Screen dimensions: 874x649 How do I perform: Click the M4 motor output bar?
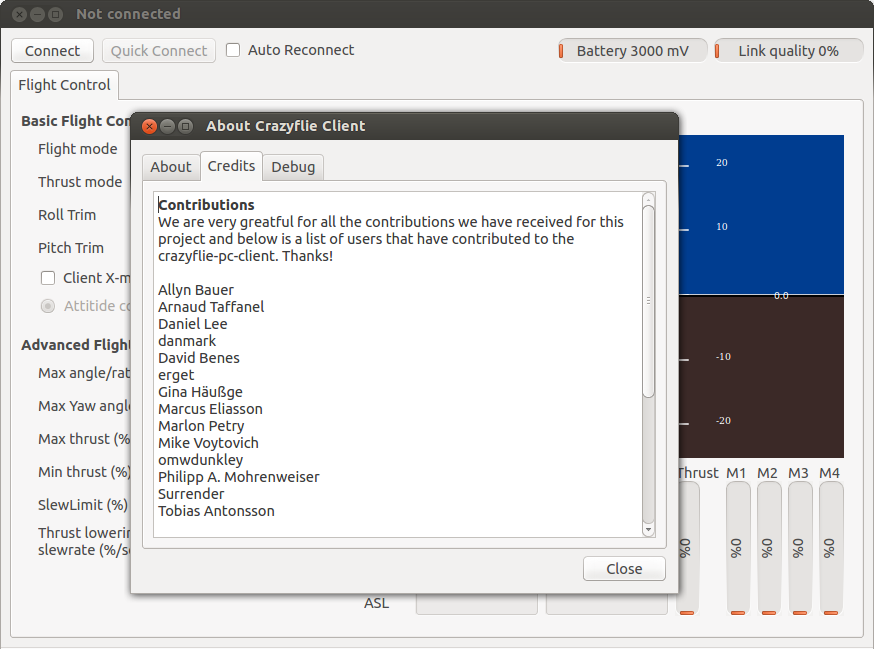pyautogui.click(x=831, y=549)
